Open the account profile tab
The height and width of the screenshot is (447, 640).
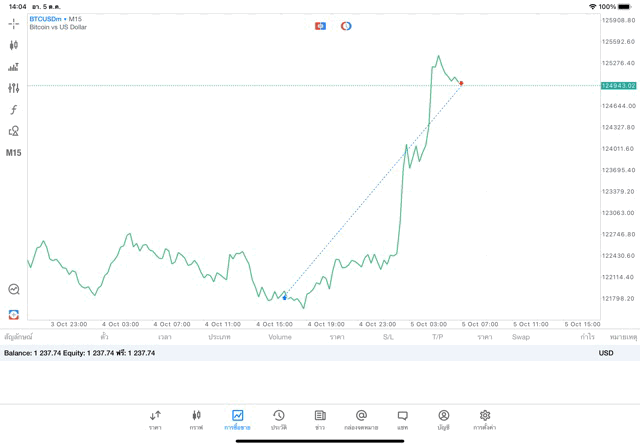(444, 420)
